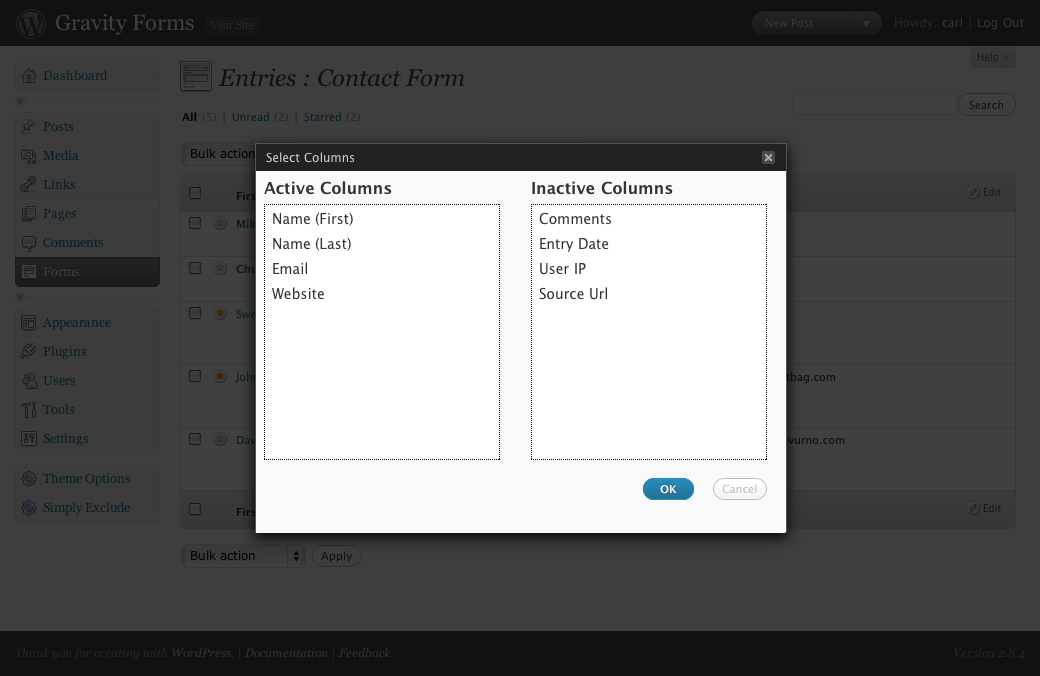Click the Media icon in sidebar
This screenshot has width=1040, height=676.
(x=29, y=155)
